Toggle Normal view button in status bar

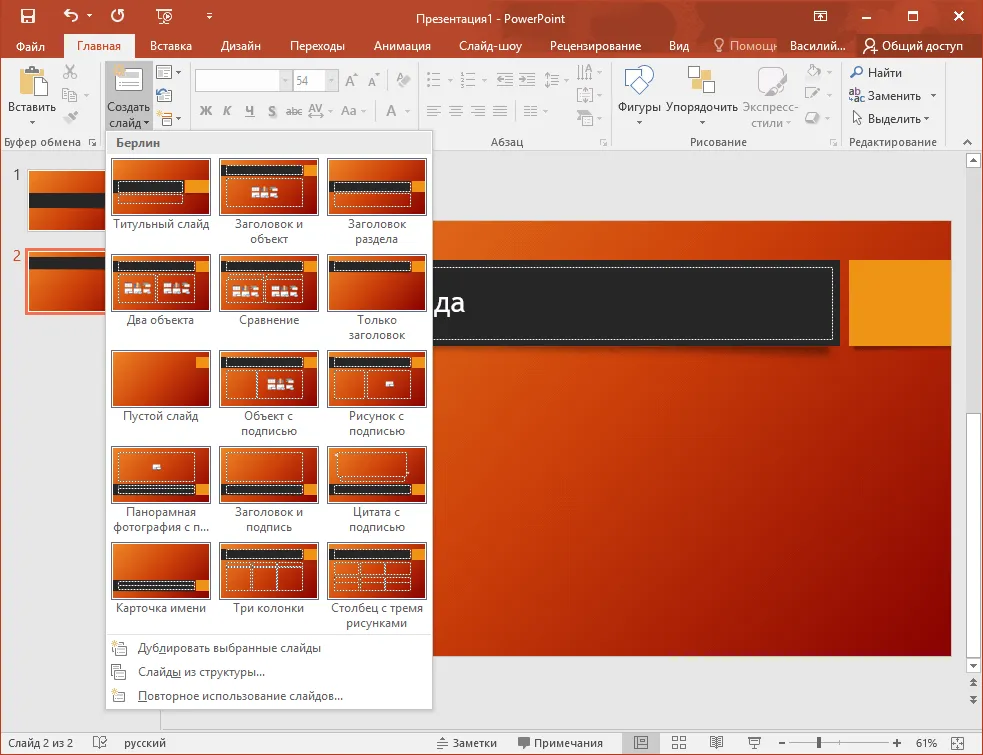[641, 743]
